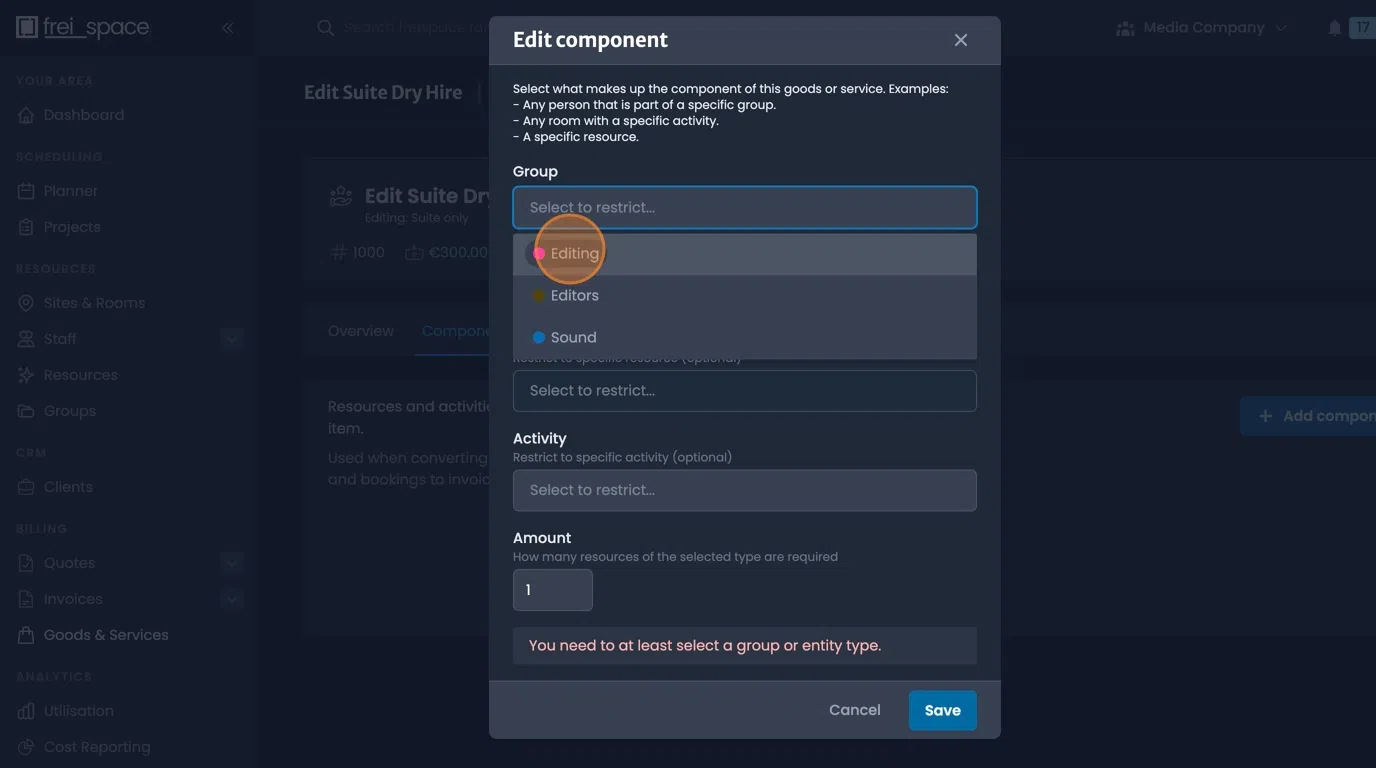Click the Amount quantity field
1376x768 pixels.
pyautogui.click(x=552, y=589)
